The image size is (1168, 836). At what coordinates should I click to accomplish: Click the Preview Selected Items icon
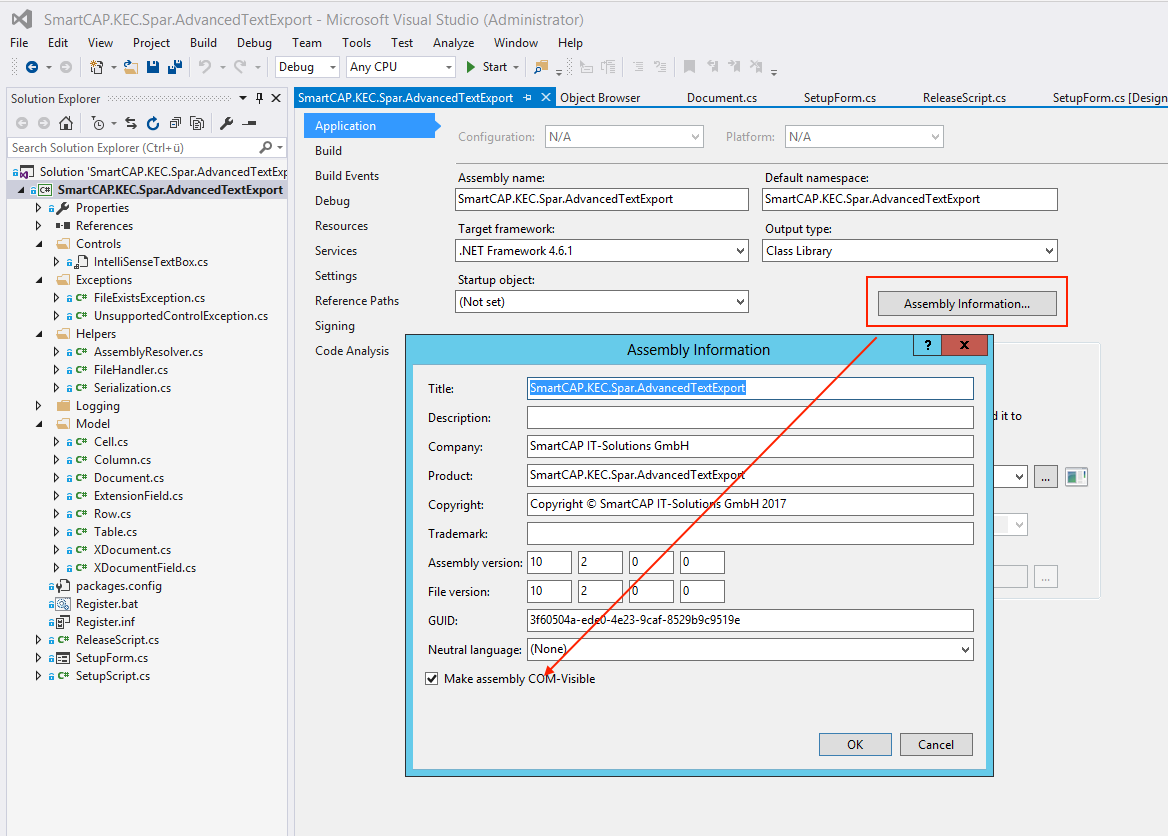coord(250,123)
